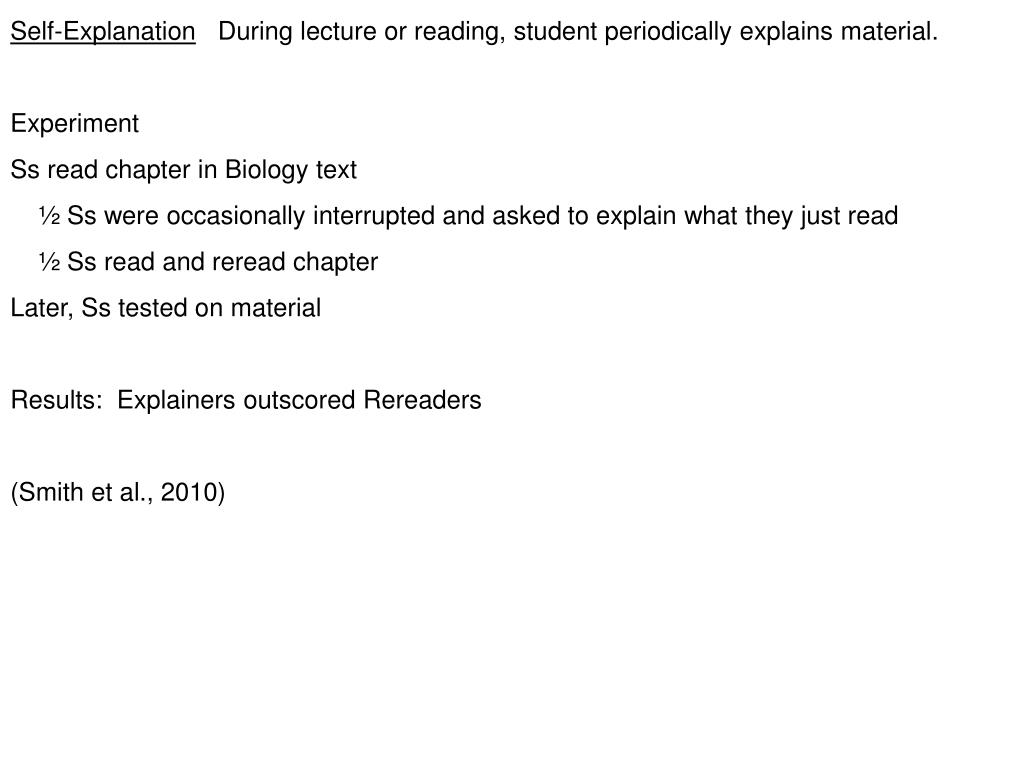The height and width of the screenshot is (768, 1024).
Task: Click the word Experiment
Action: tap(75, 124)
